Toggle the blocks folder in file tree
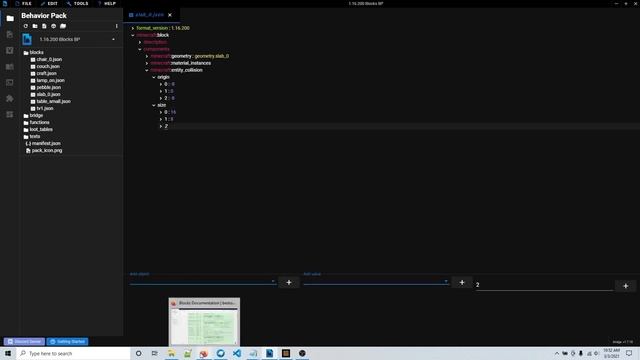Viewport: 640px width, 360px height. [33, 53]
